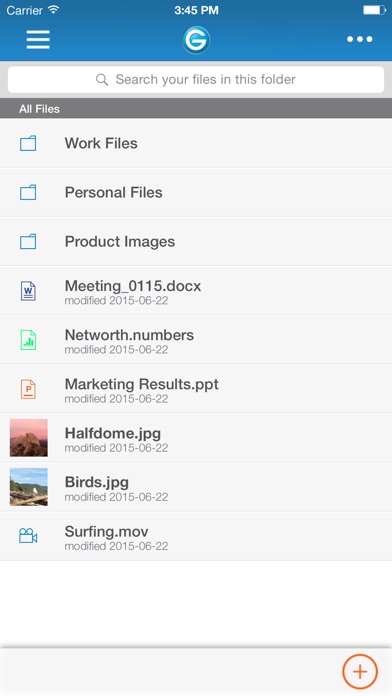Select the Surfing.mov file entry
Screen dimensions: 392x696
(196, 536)
